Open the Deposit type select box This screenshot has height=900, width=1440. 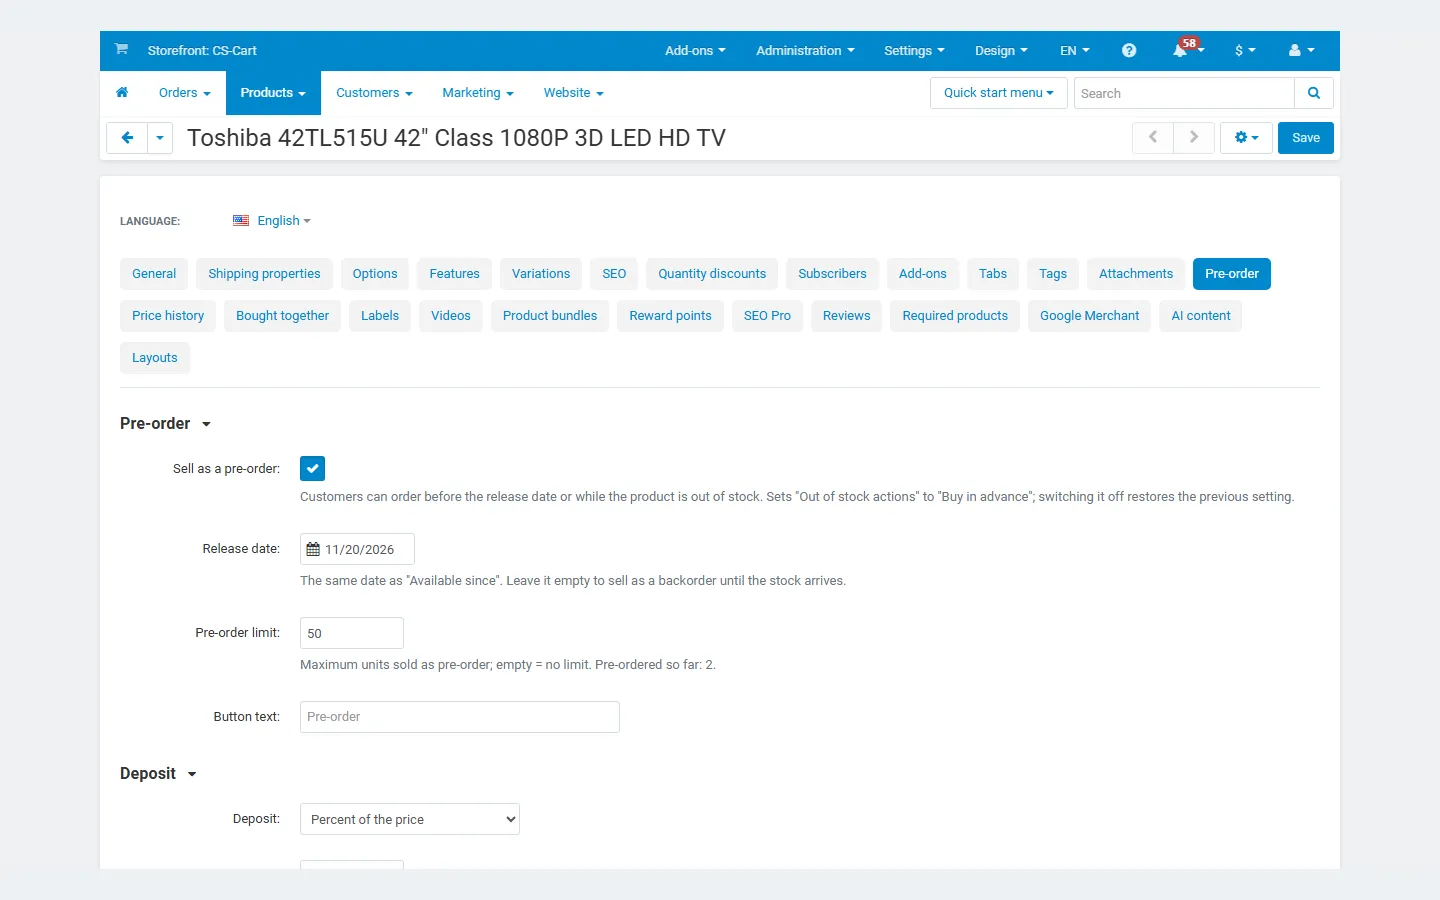tap(410, 819)
